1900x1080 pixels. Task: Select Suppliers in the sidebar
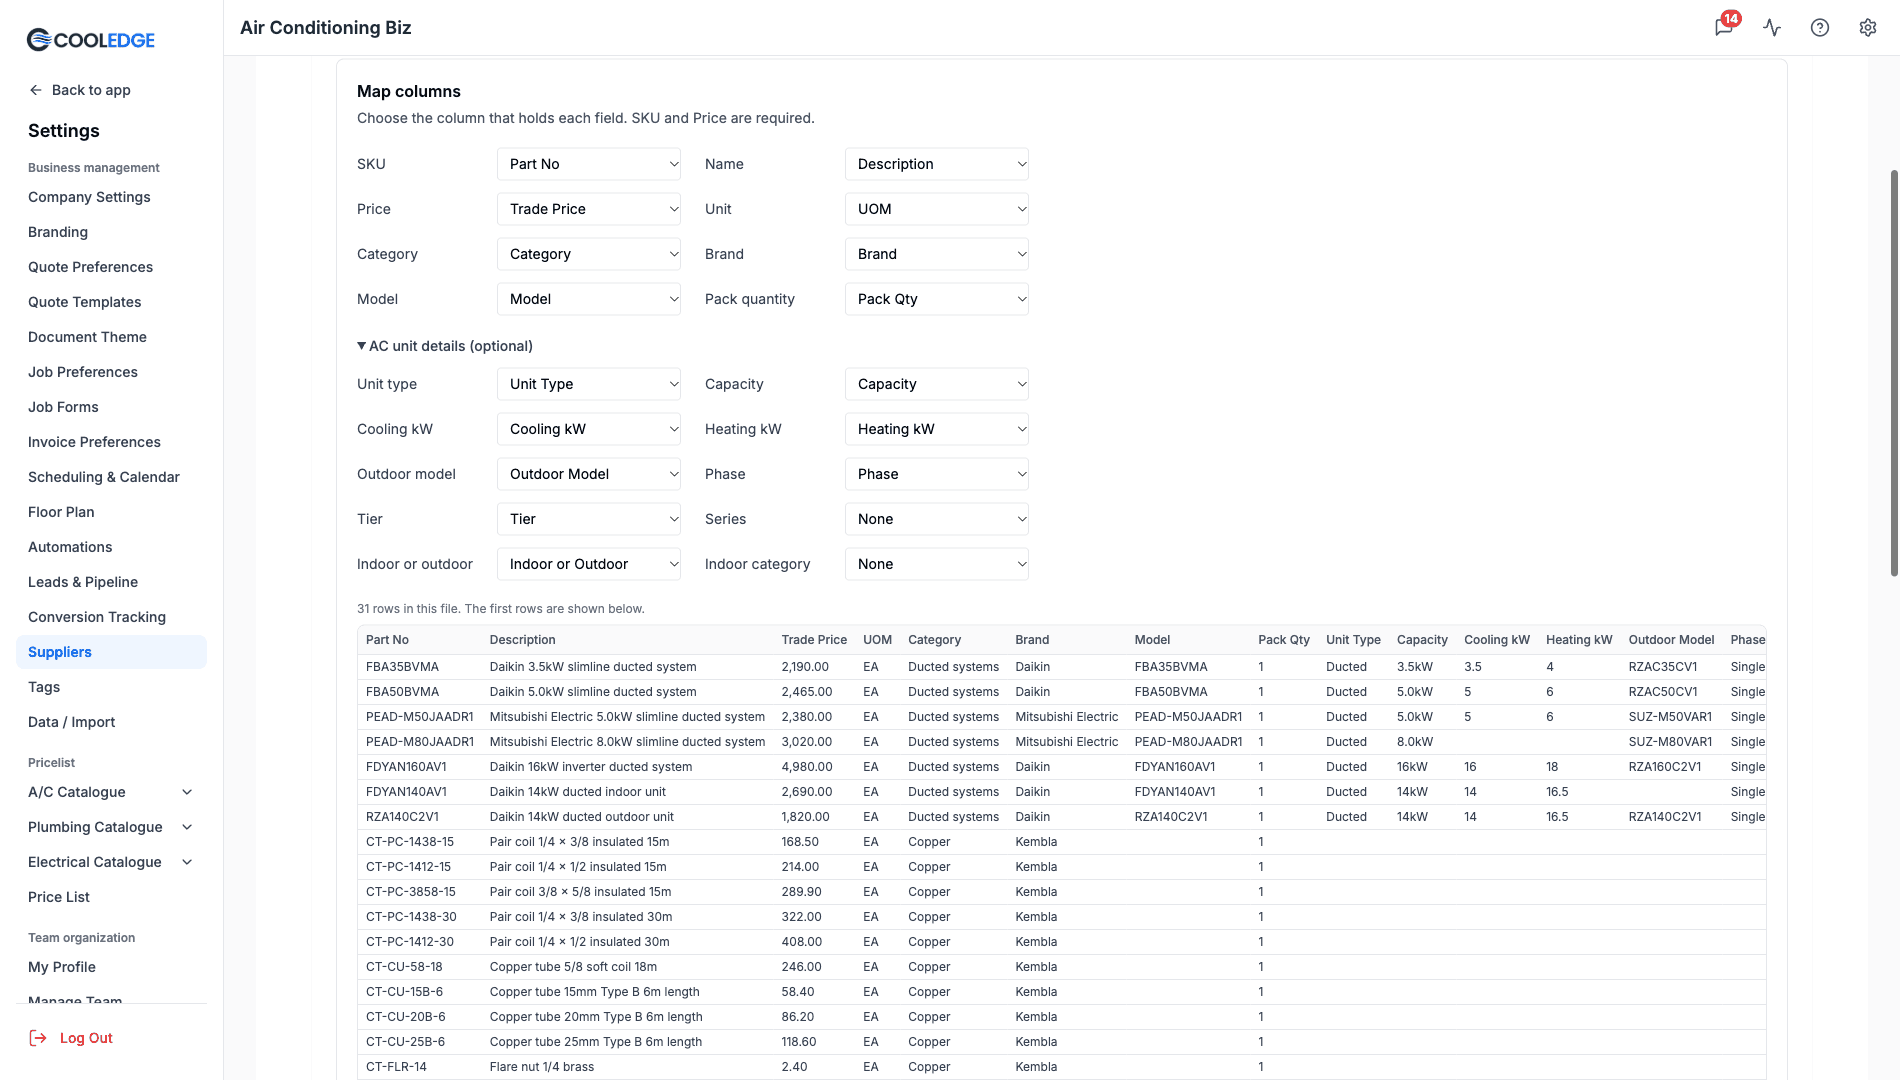point(111,652)
